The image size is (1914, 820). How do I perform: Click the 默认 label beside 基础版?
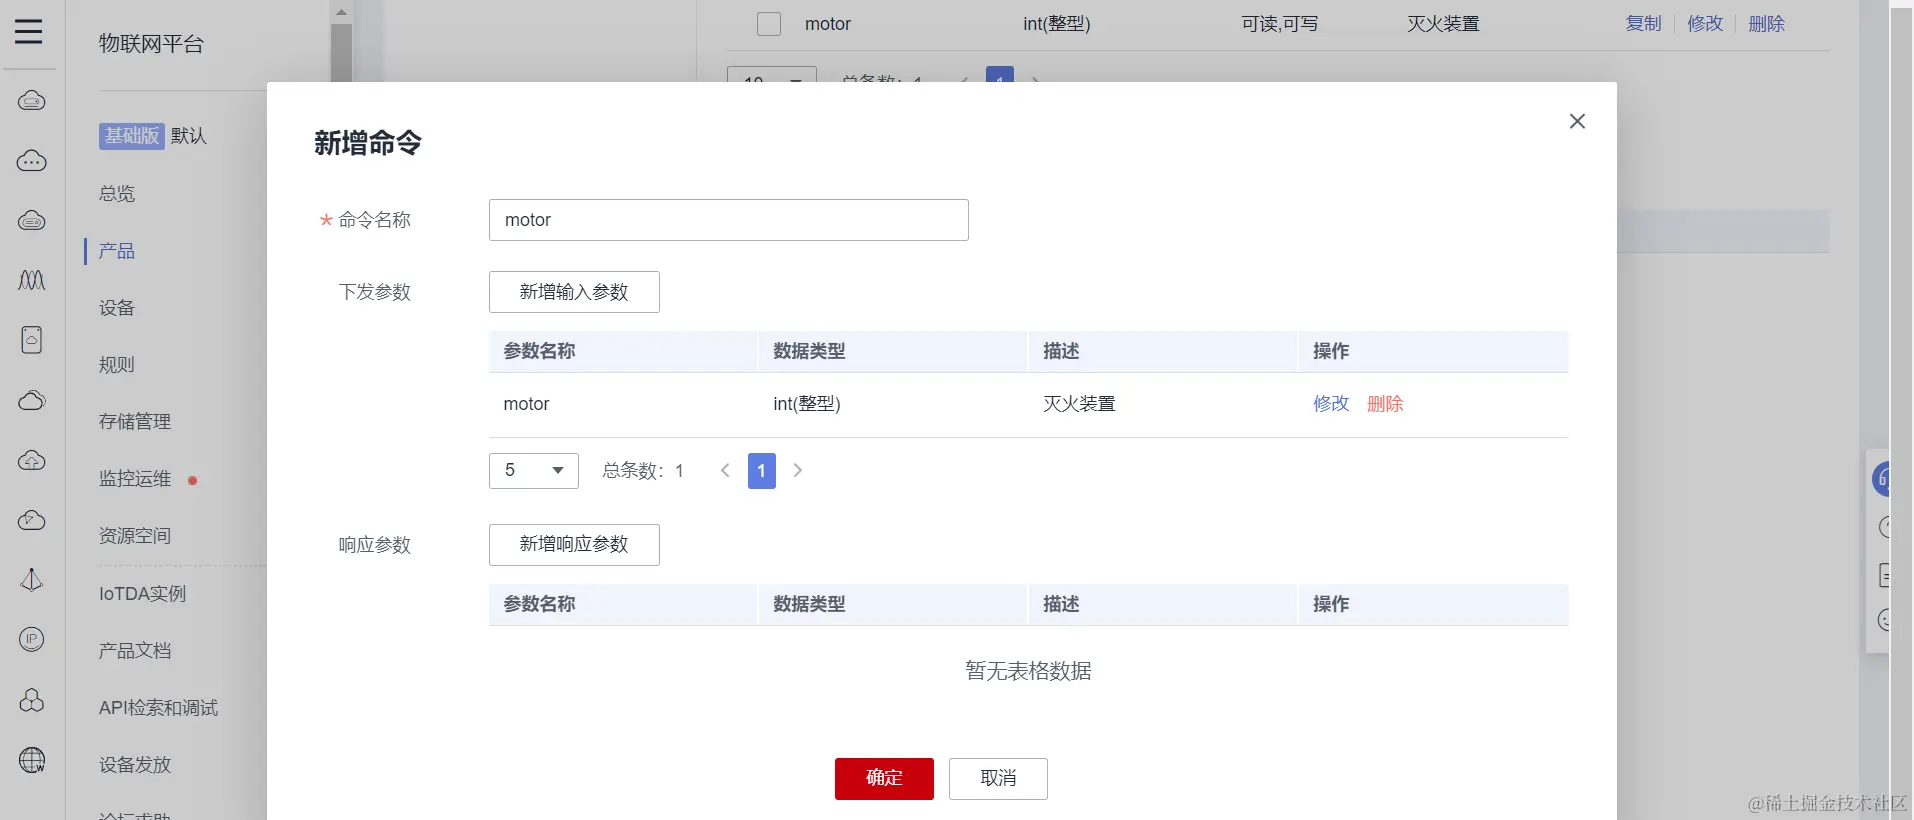pos(188,136)
